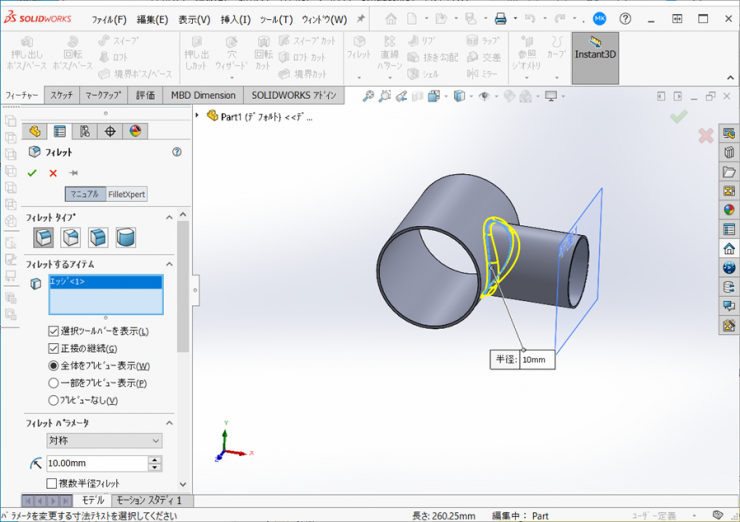Open the 挿入(I) menu
The image size is (740, 522).
tap(236, 19)
